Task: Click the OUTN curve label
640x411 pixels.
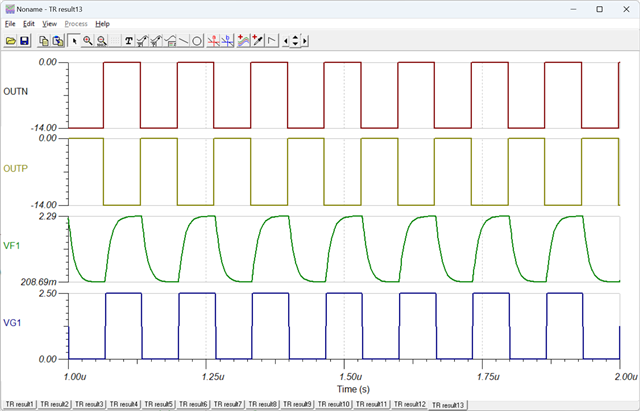Action: coord(16,91)
